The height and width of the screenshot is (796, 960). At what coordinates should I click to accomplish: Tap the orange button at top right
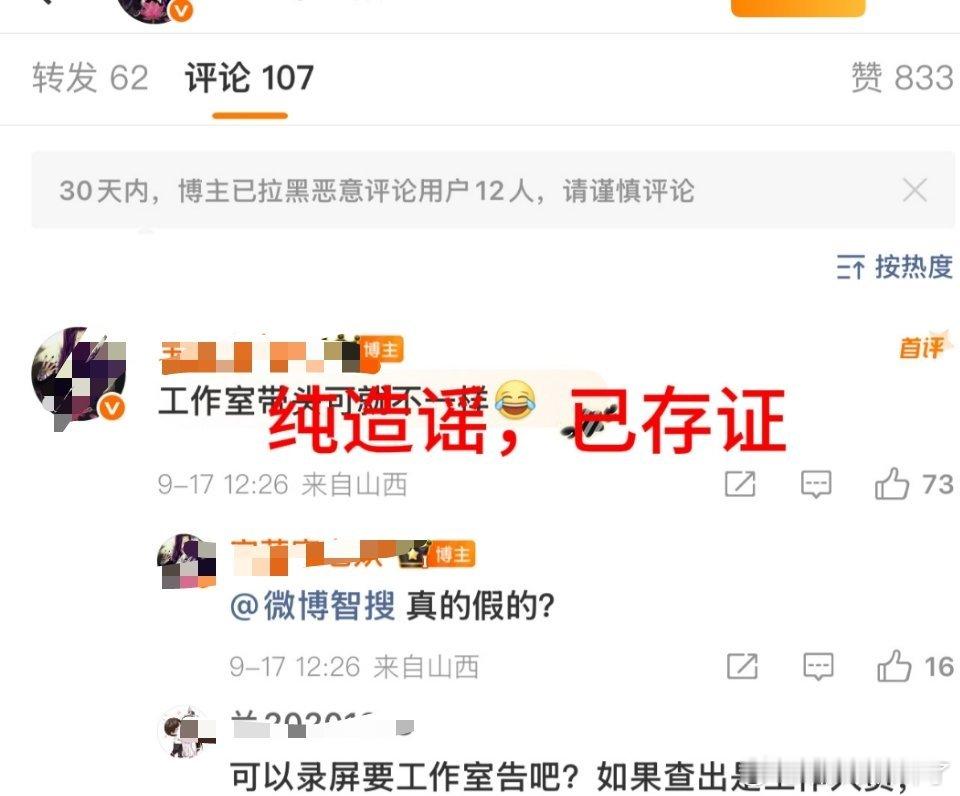[798, 7]
